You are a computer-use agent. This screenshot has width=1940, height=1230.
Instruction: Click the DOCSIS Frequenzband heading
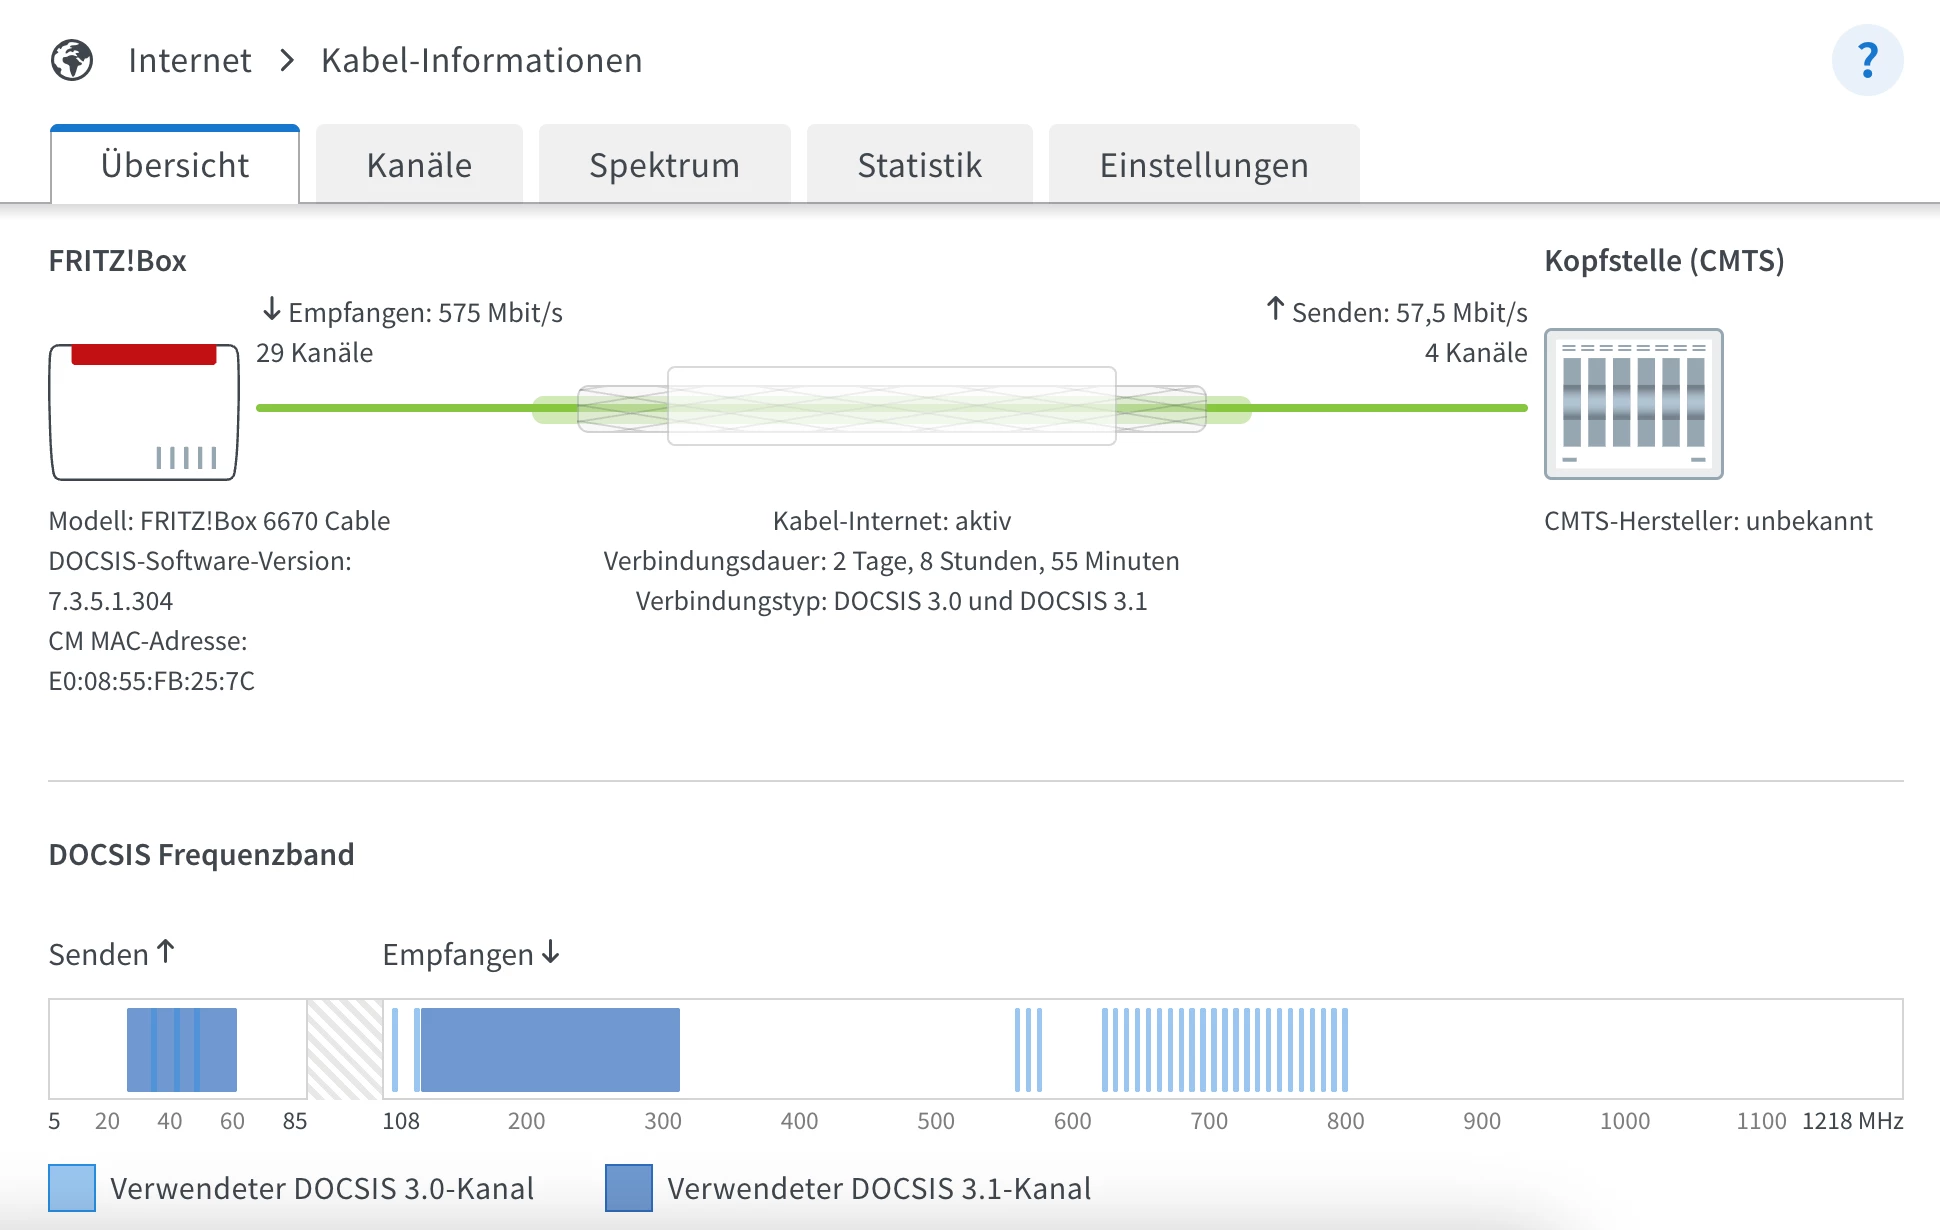pyautogui.click(x=201, y=855)
